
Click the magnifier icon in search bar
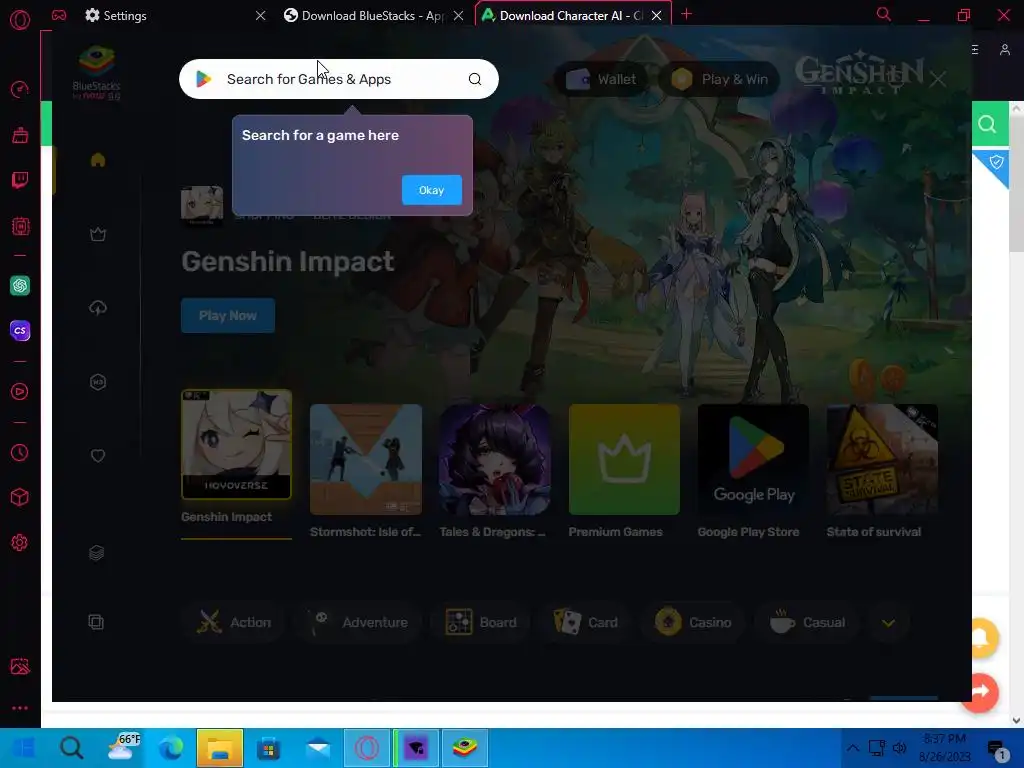point(475,79)
